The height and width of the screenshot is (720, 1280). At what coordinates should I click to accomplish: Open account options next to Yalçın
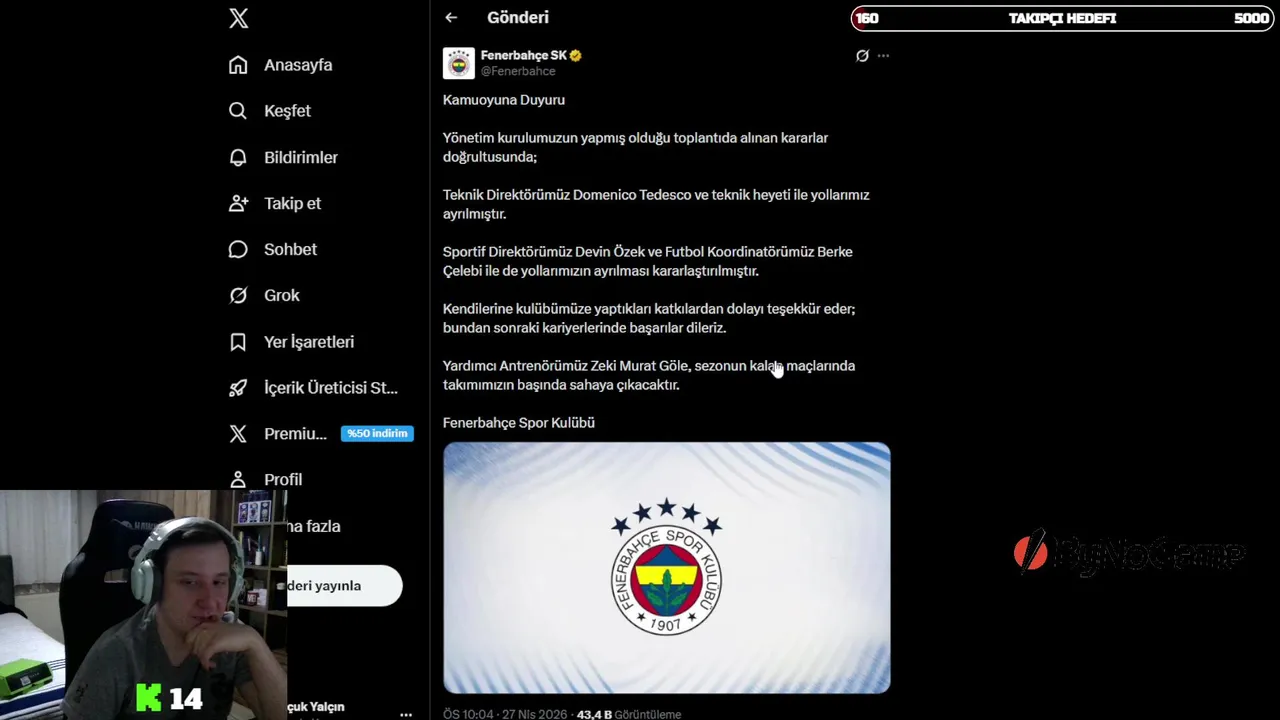point(406,714)
